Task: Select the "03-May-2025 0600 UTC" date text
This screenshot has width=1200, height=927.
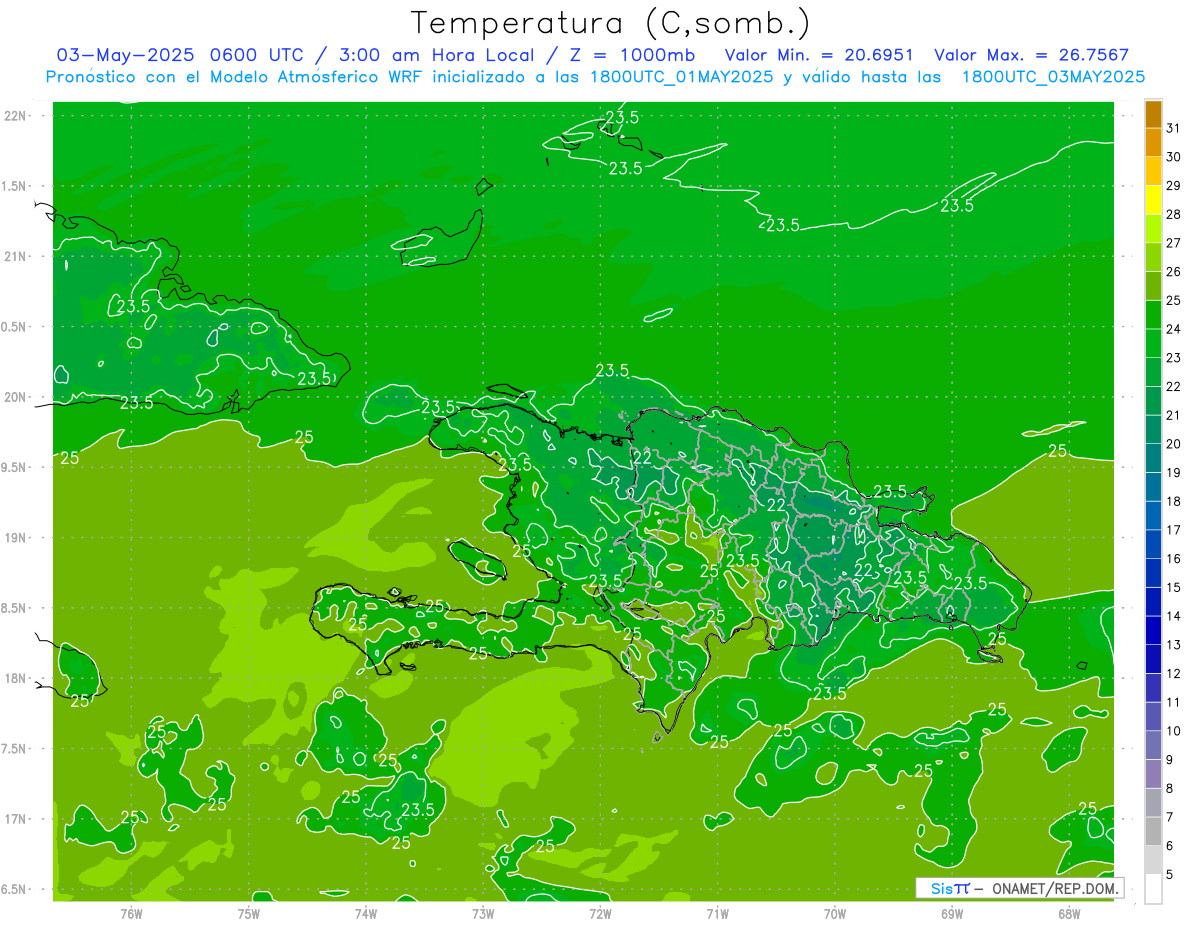Action: click(182, 54)
